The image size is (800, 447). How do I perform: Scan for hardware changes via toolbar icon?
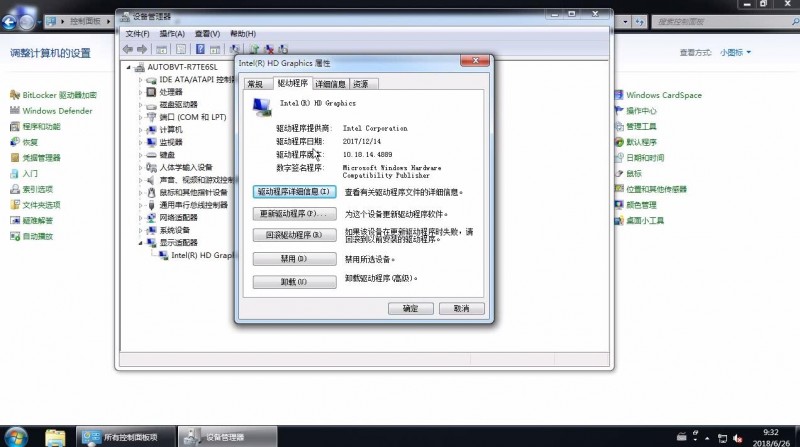[x=235, y=49]
